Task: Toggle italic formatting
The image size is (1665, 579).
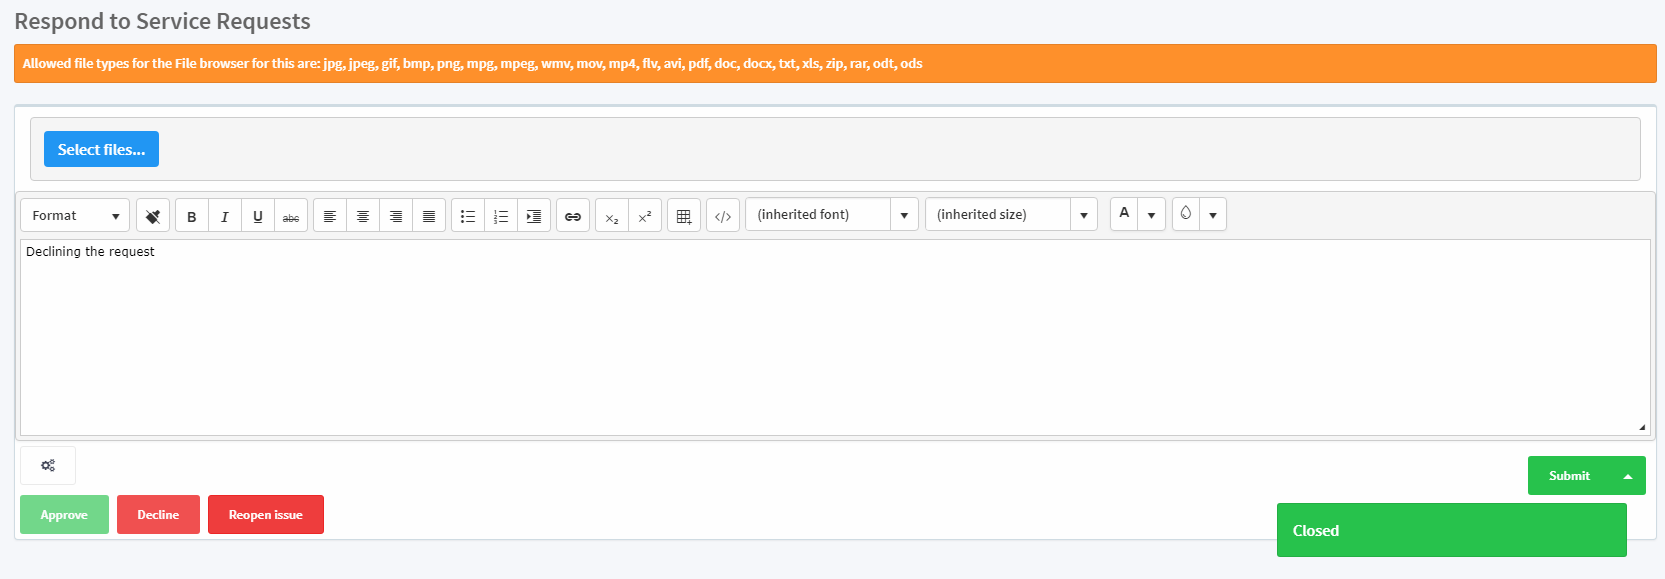Action: click(225, 216)
